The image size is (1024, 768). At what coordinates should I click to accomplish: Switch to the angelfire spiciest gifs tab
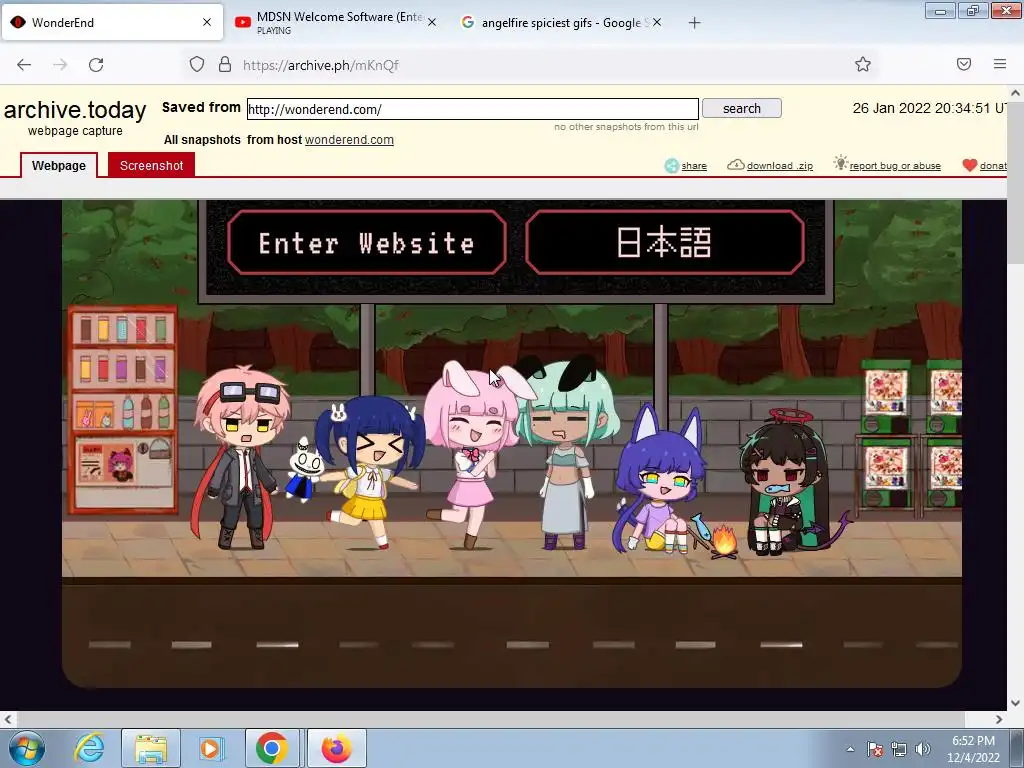pyautogui.click(x=562, y=22)
